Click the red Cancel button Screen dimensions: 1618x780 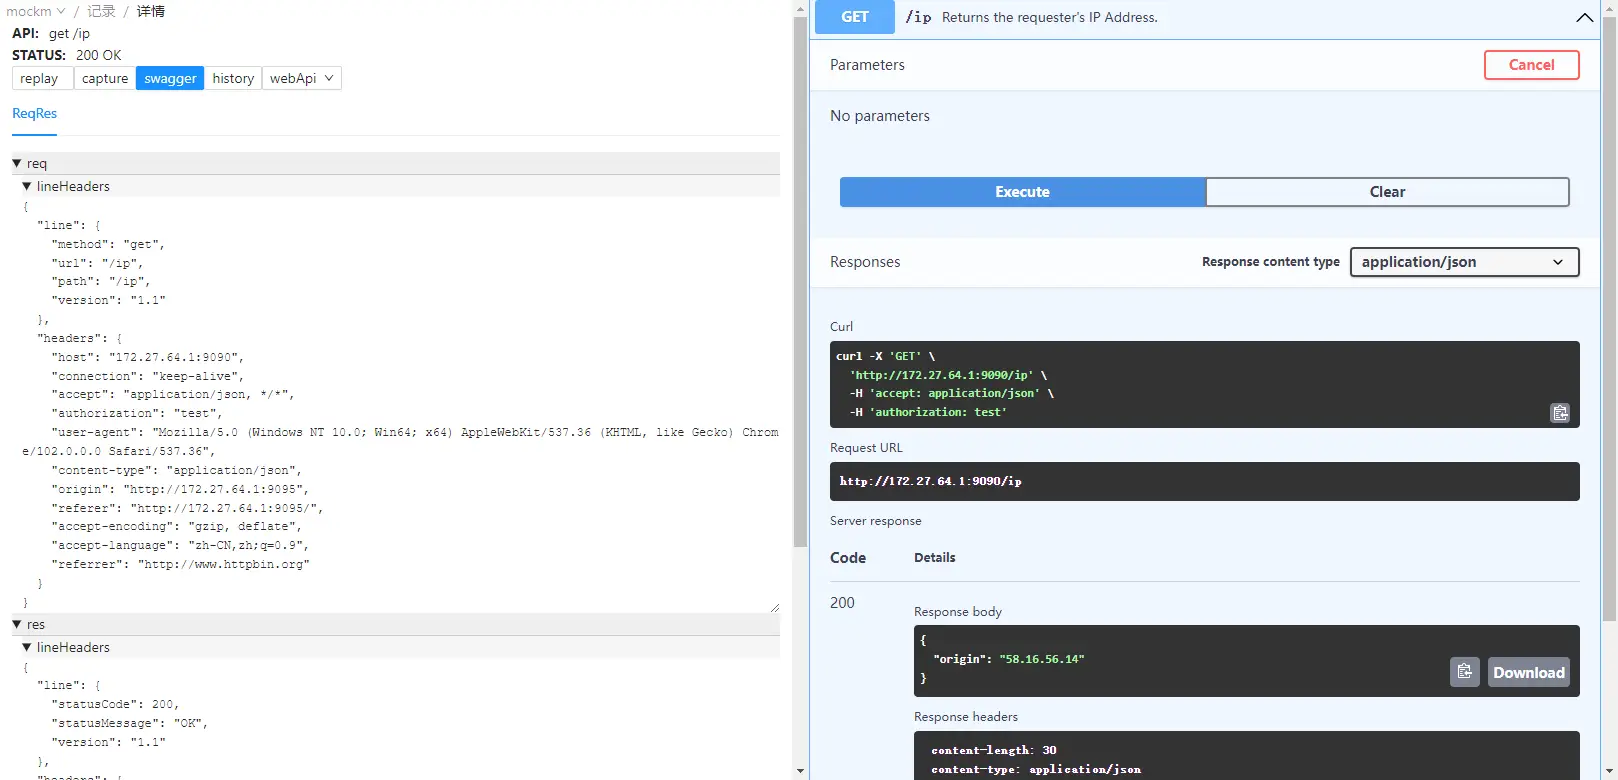pyautogui.click(x=1531, y=65)
